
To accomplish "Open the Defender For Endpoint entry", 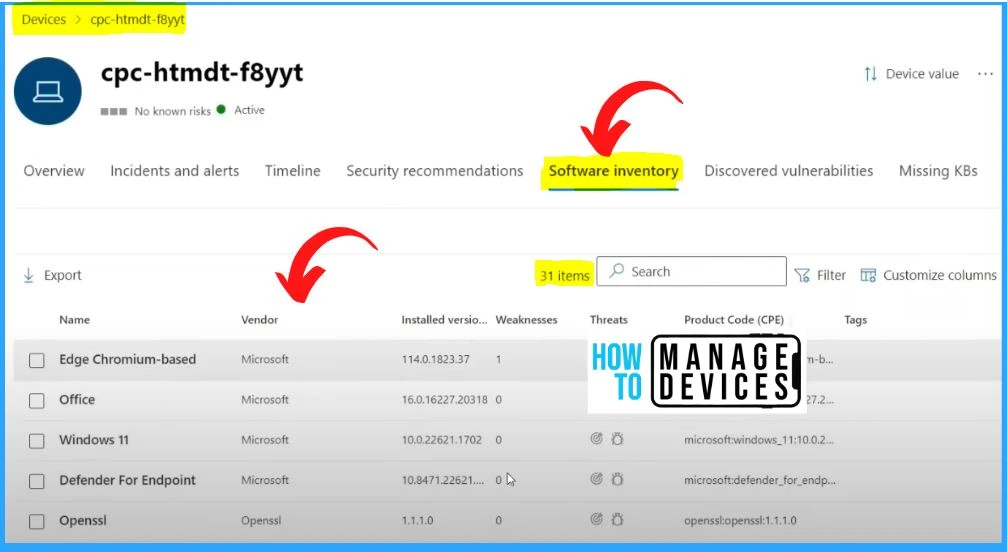I will click(x=127, y=480).
